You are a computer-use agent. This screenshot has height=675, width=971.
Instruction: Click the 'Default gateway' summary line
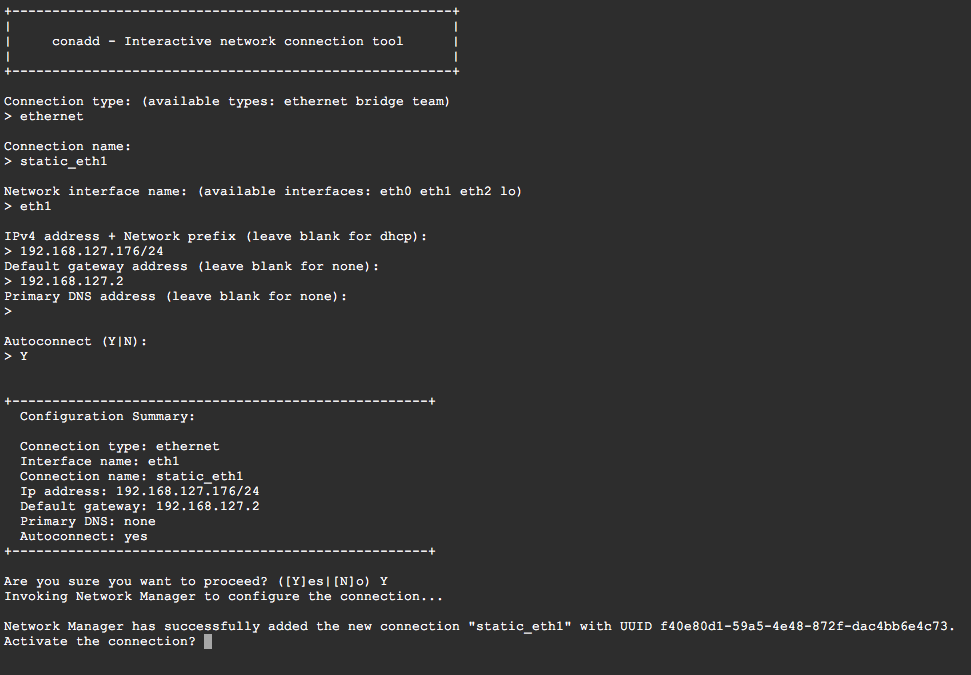[139, 507]
